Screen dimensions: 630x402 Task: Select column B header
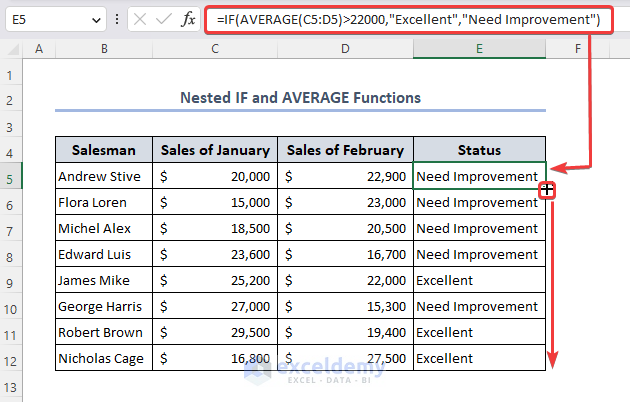pyautogui.click(x=103, y=48)
